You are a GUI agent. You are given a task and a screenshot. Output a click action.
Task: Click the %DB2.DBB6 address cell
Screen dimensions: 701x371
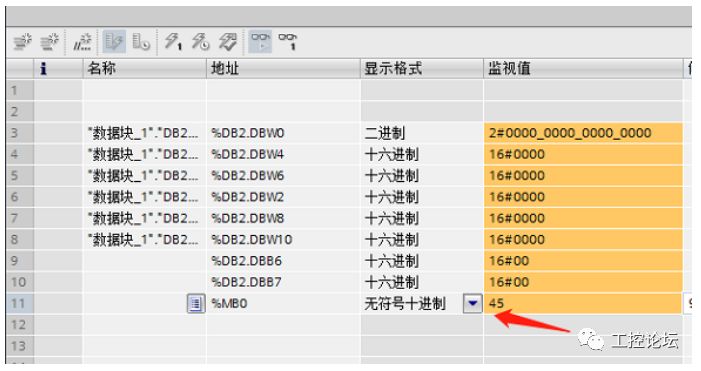pos(283,261)
